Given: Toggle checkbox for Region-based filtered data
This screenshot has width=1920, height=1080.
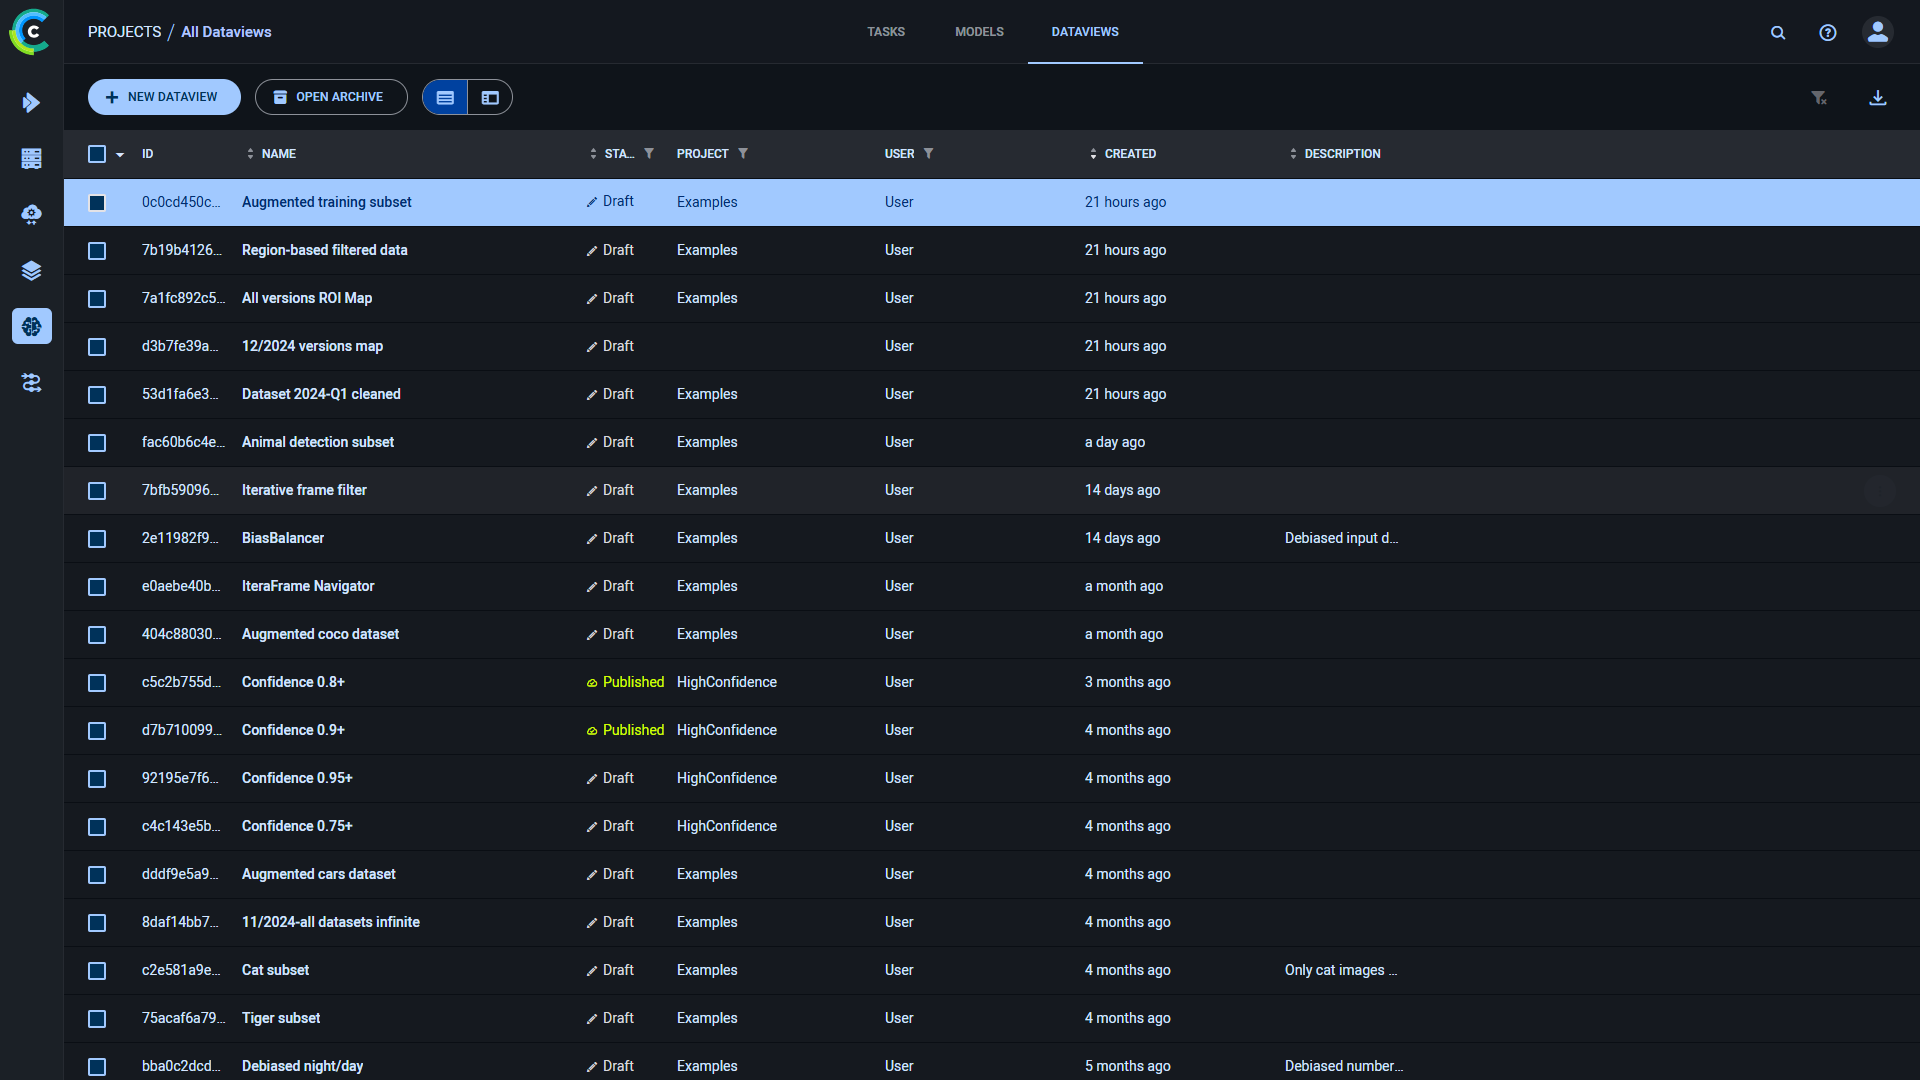Looking at the screenshot, I should point(98,251).
